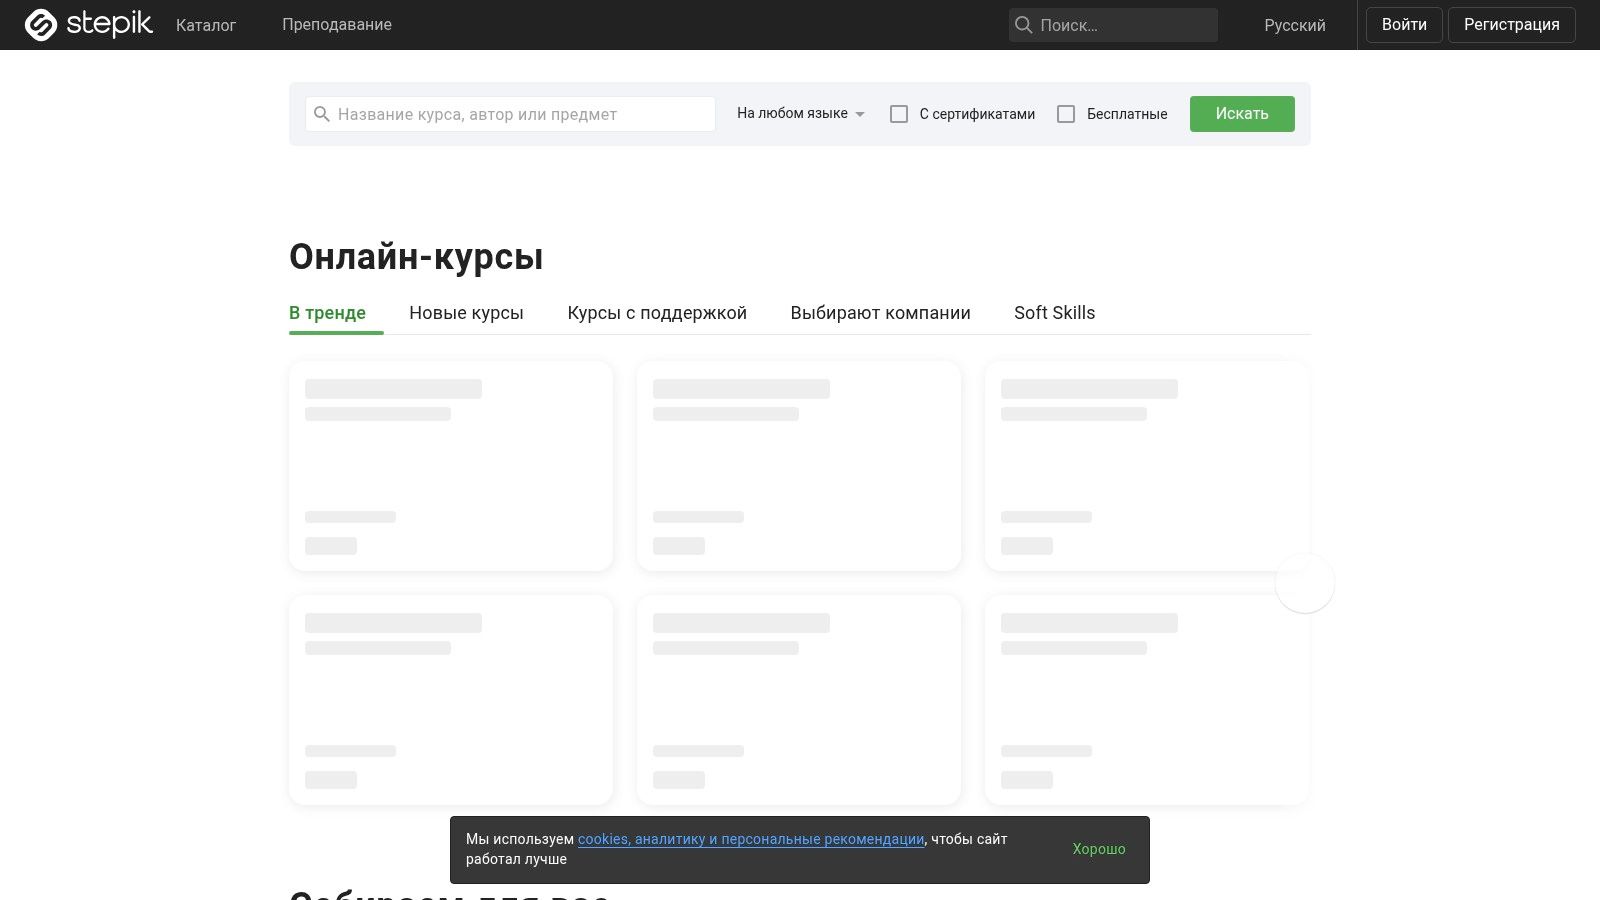Toggle the "Бесплатные" checkbox
Viewport: 1600px width, 900px height.
[1066, 114]
